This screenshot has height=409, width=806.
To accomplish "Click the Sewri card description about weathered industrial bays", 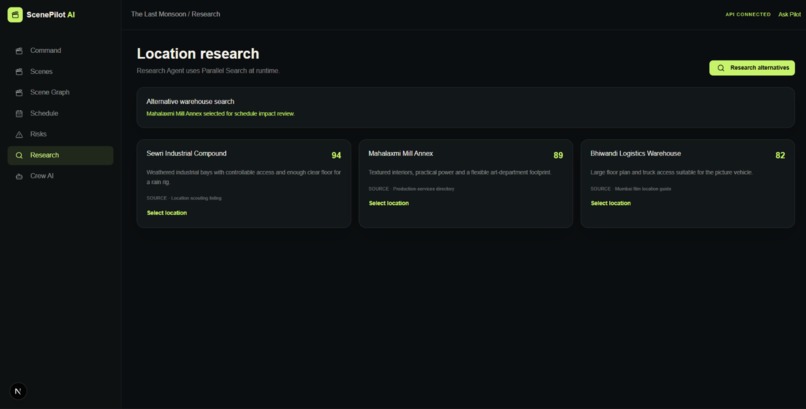I will (x=244, y=177).
